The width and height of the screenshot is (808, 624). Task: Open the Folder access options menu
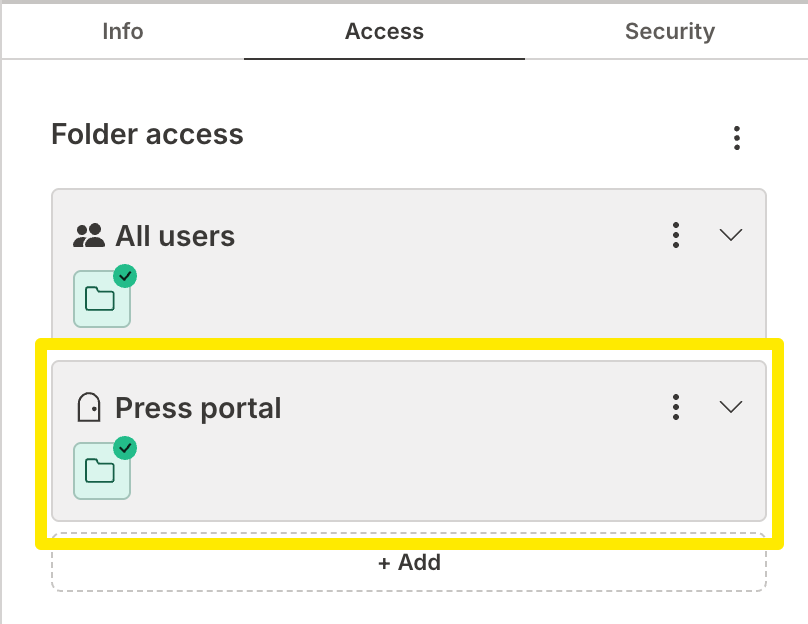(x=737, y=138)
